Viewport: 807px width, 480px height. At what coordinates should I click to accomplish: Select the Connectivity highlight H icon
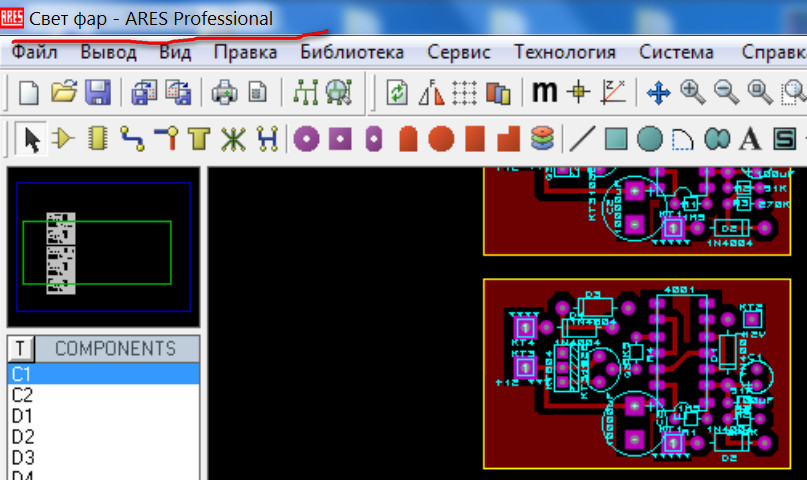(x=268, y=139)
